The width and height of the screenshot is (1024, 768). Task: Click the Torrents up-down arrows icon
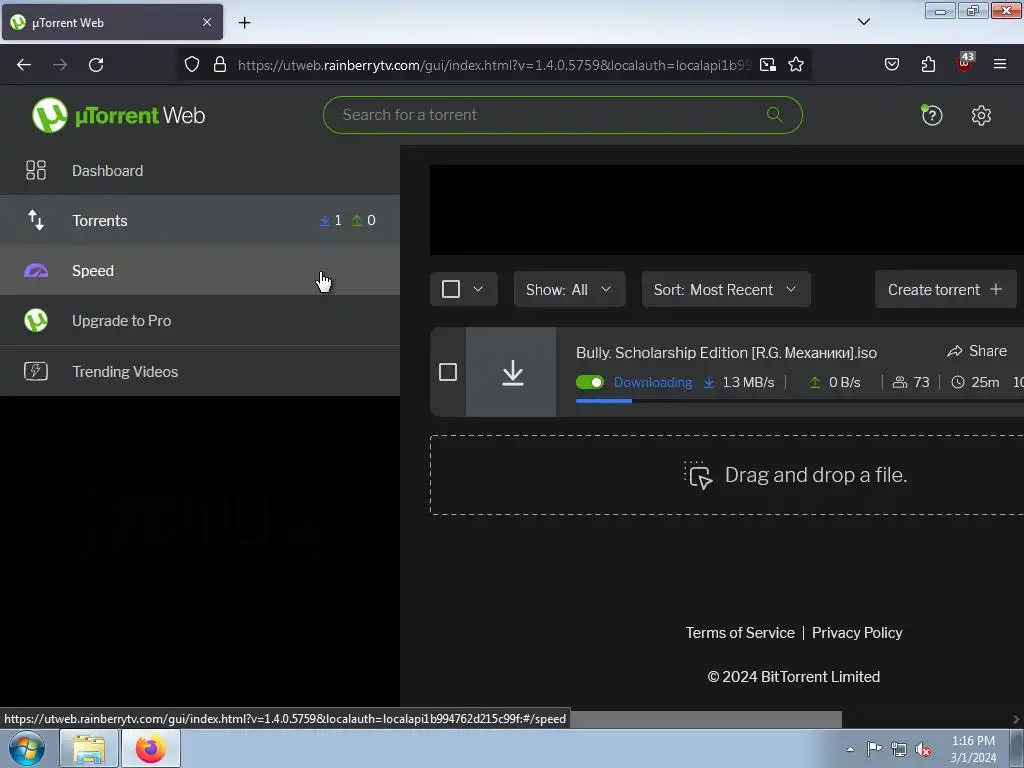pos(36,220)
